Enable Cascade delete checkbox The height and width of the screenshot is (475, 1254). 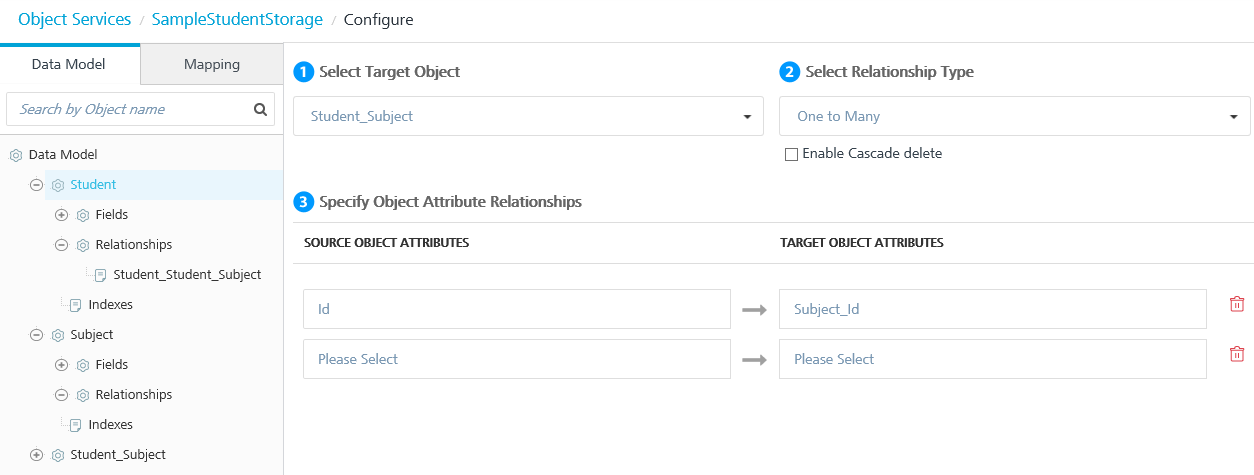[x=792, y=154]
